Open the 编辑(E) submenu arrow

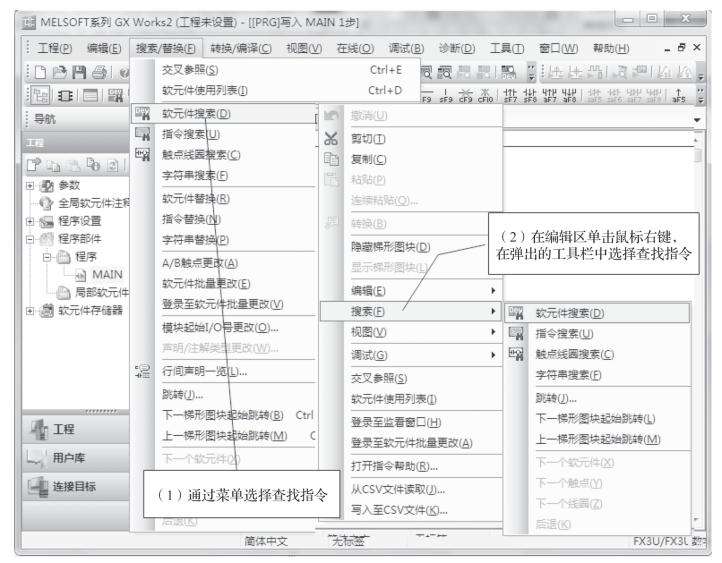coord(493,290)
